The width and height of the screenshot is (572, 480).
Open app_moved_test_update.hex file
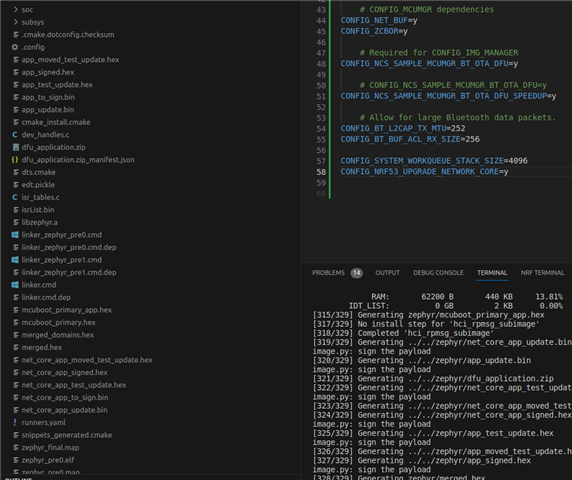click(70, 59)
